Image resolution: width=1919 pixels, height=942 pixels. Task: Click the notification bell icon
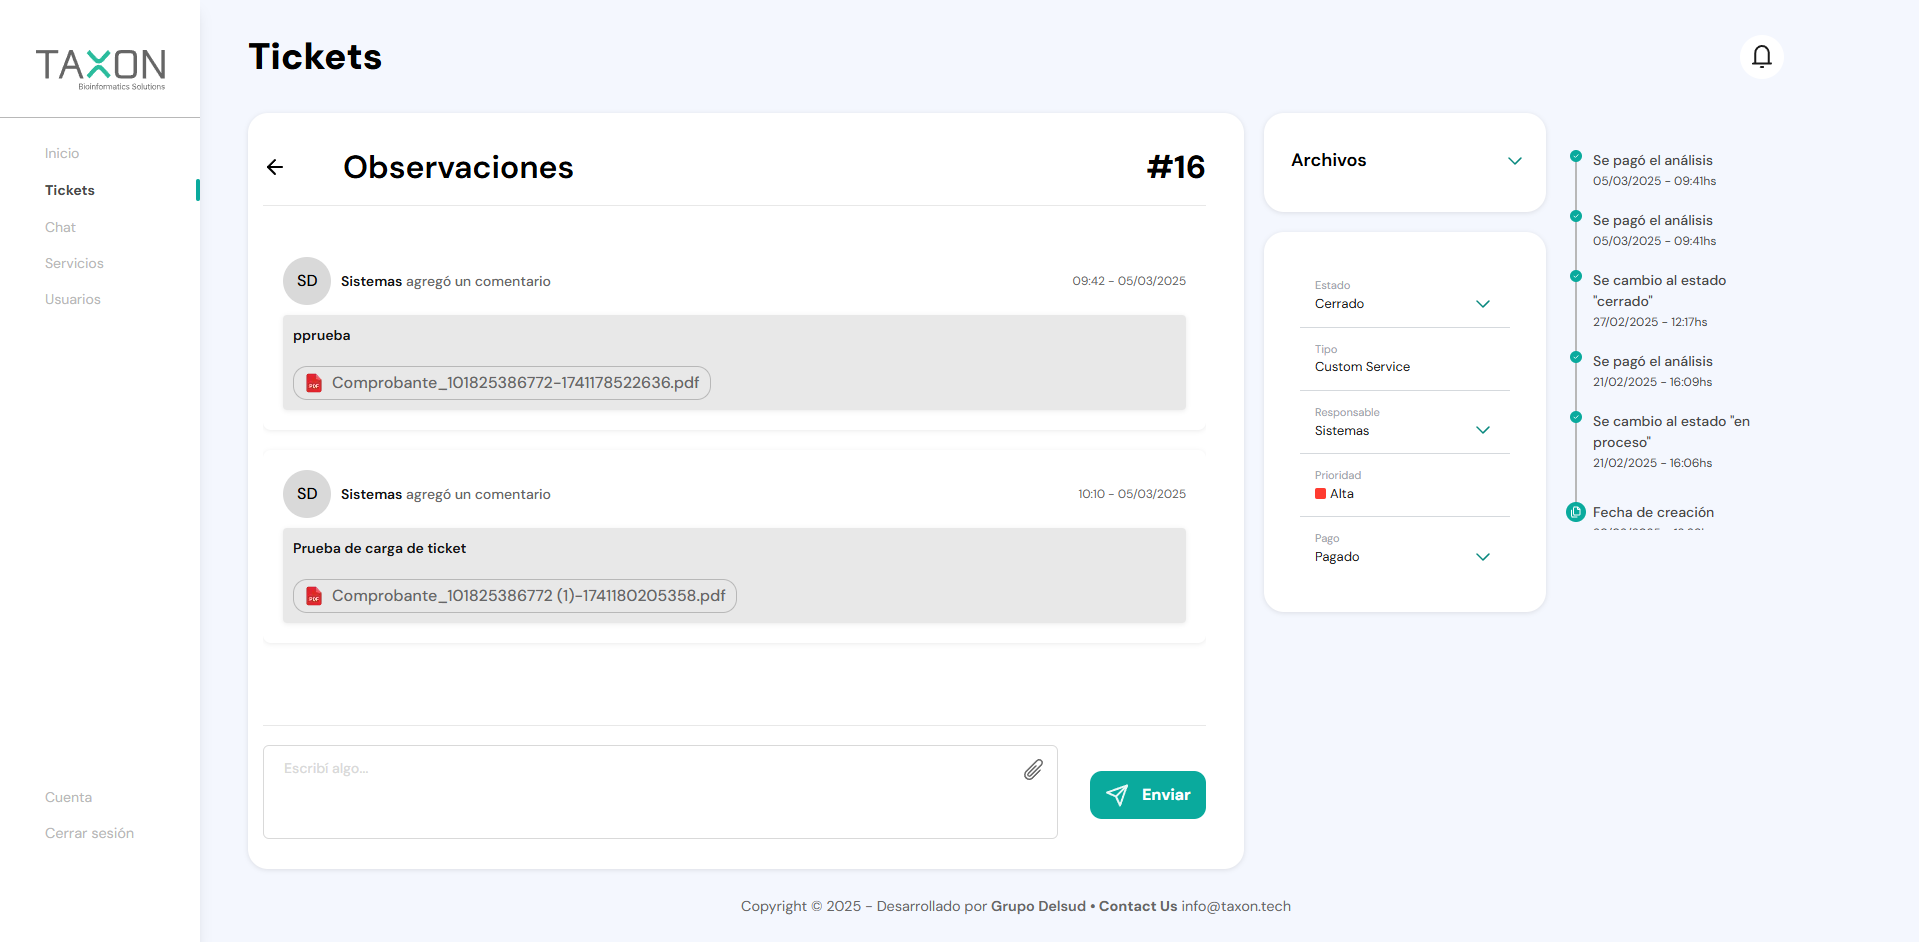click(x=1761, y=57)
